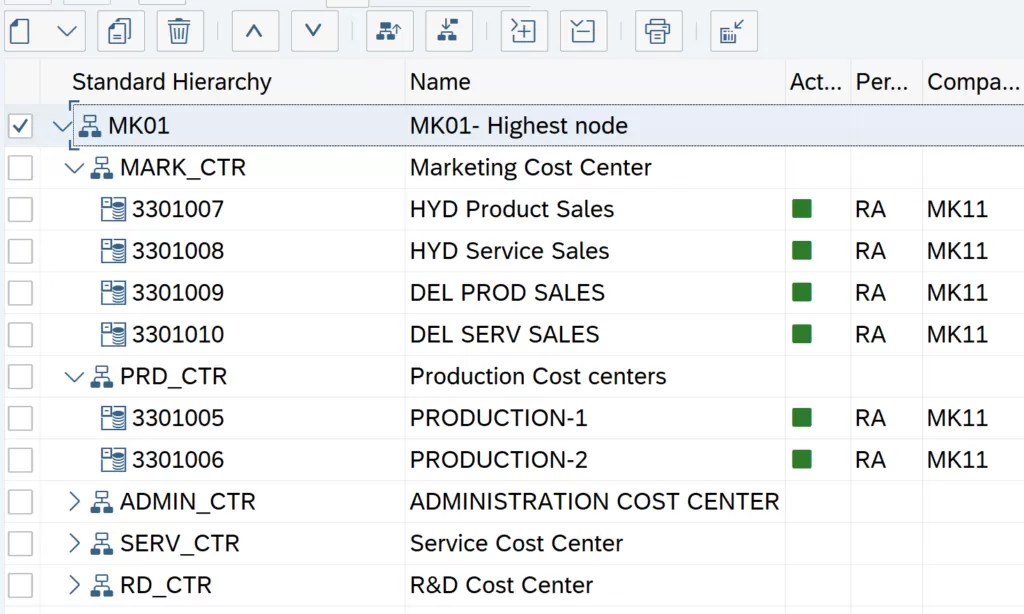
Task: Click the move hierarchy level down icon
Action: pyautogui.click(x=449, y=31)
